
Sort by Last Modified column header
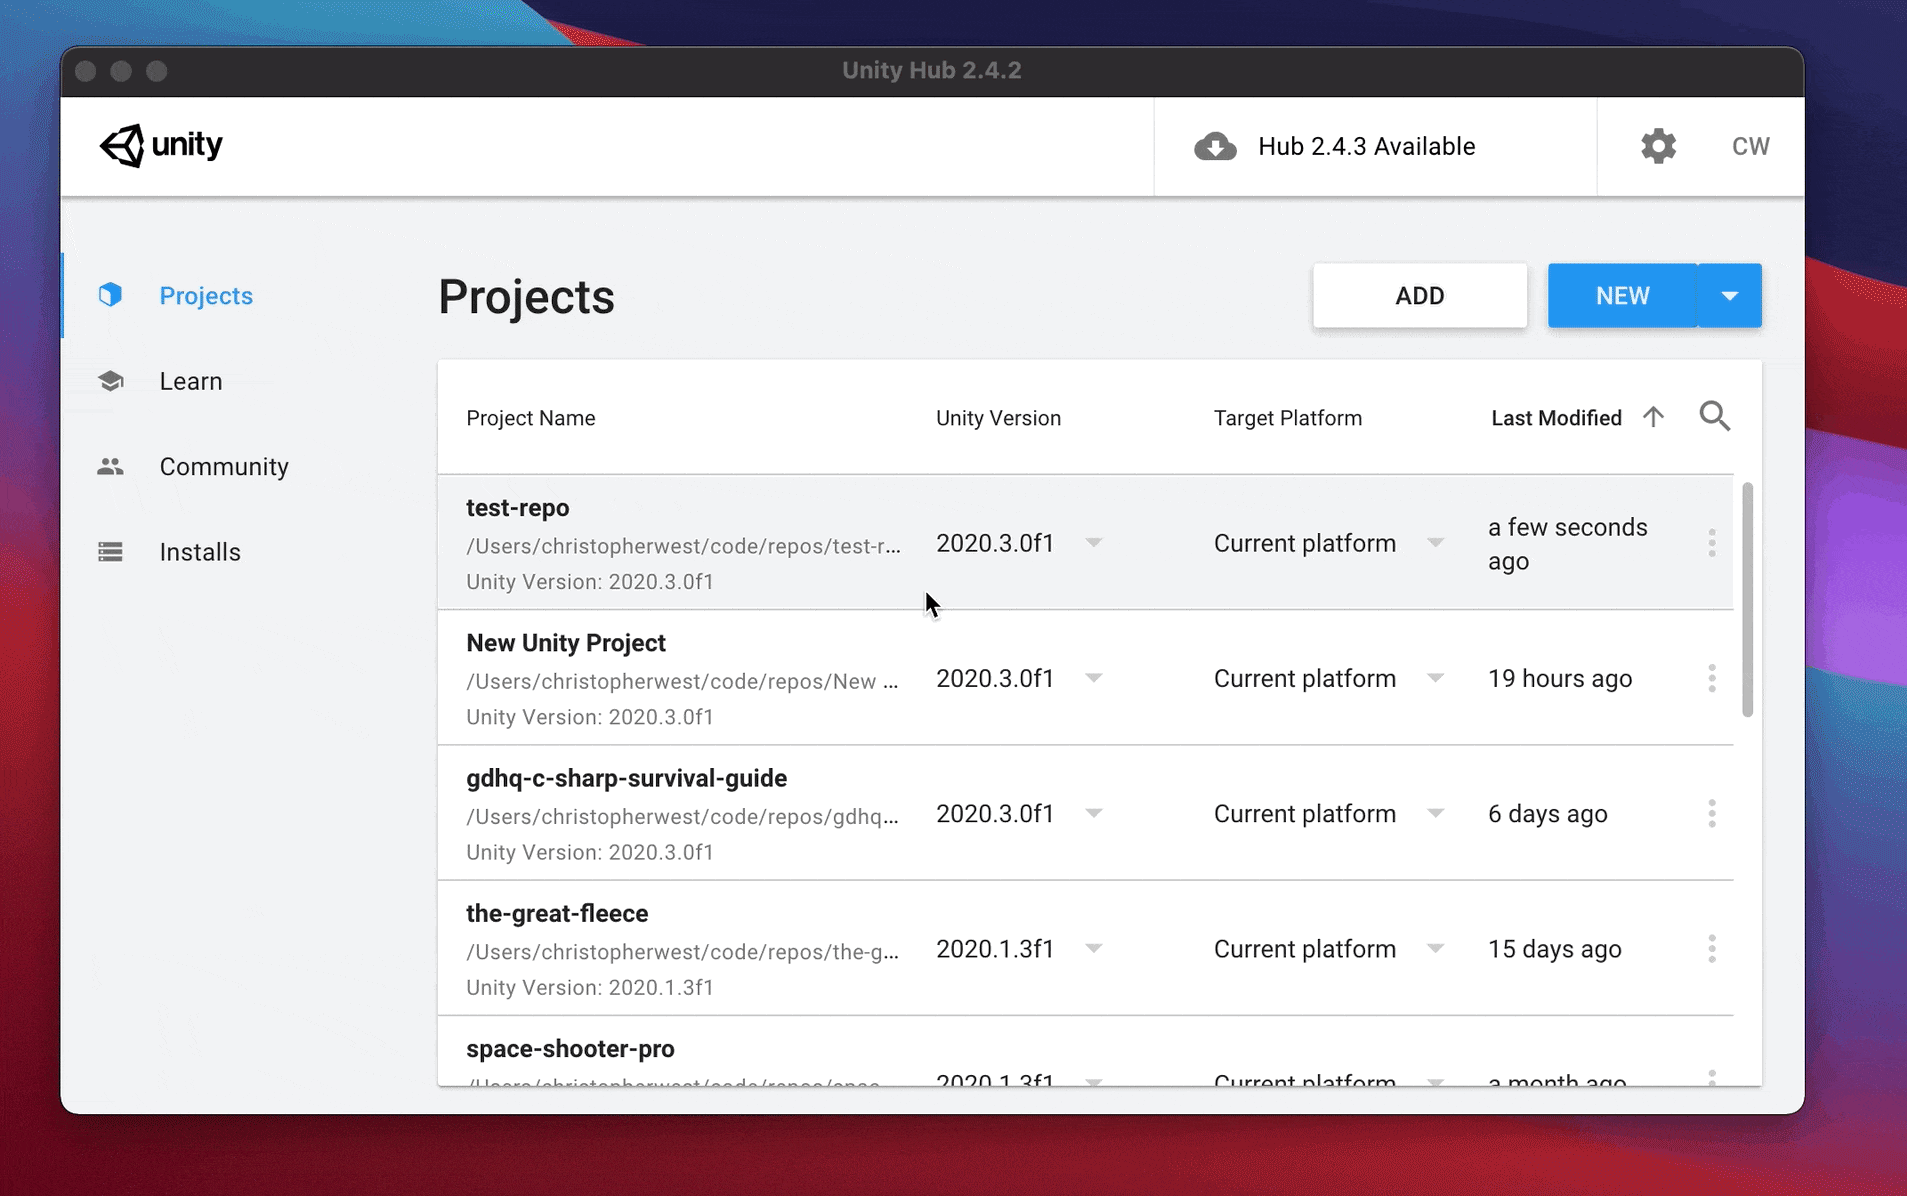click(x=1556, y=418)
